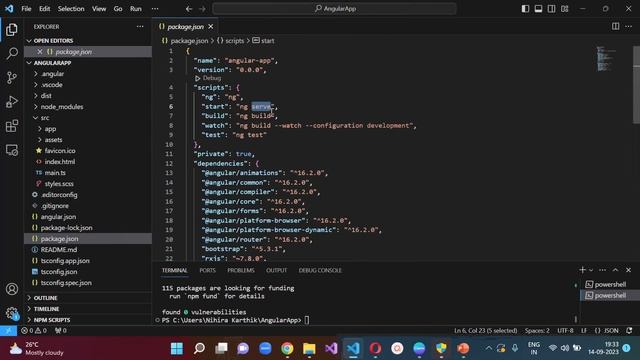
Task: Maximize the terminal panel with chevron up
Action: [x=615, y=270]
